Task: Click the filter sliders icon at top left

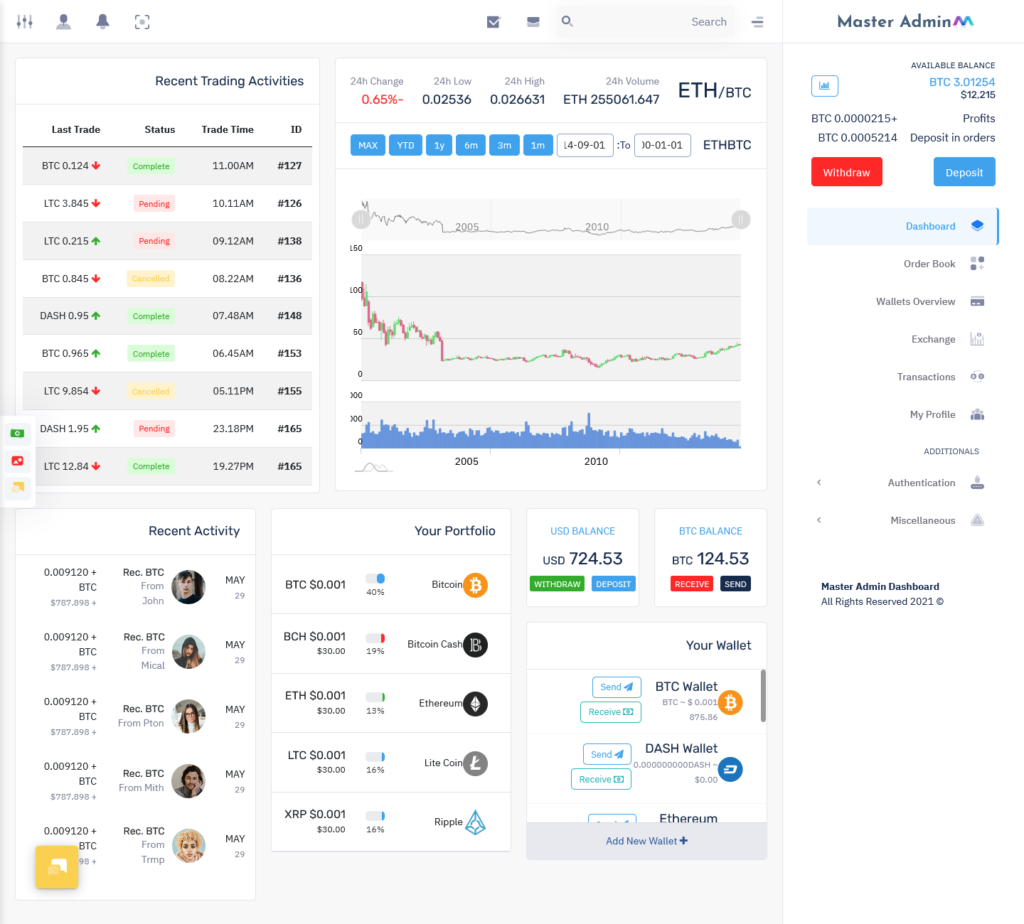Action: point(24,21)
